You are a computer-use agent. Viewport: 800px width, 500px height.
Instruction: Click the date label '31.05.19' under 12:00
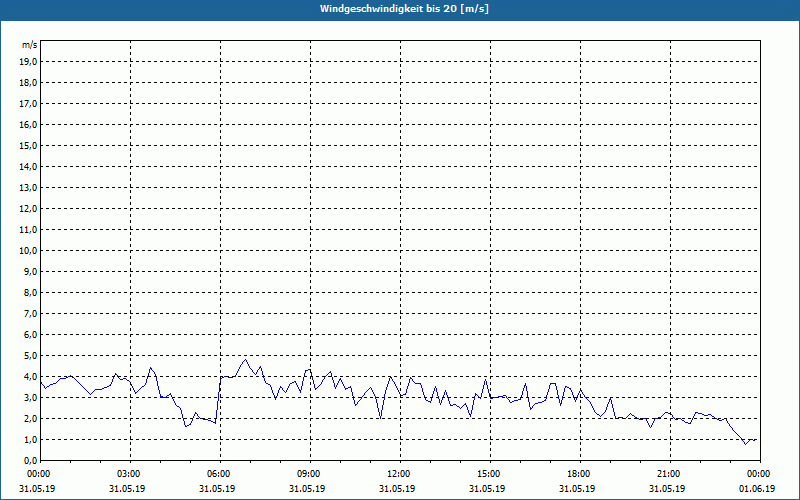[x=397, y=489]
